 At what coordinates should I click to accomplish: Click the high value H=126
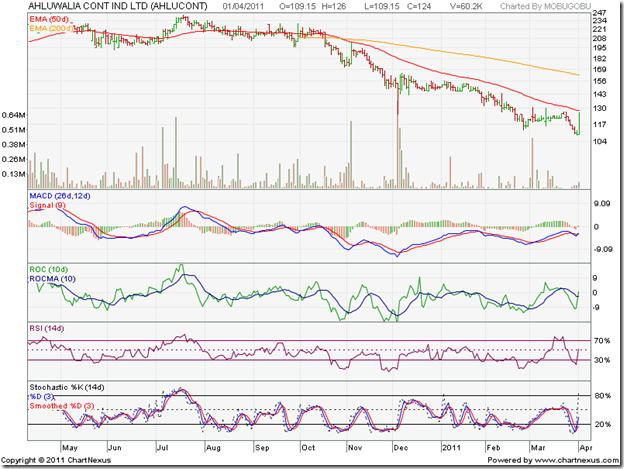(x=334, y=6)
